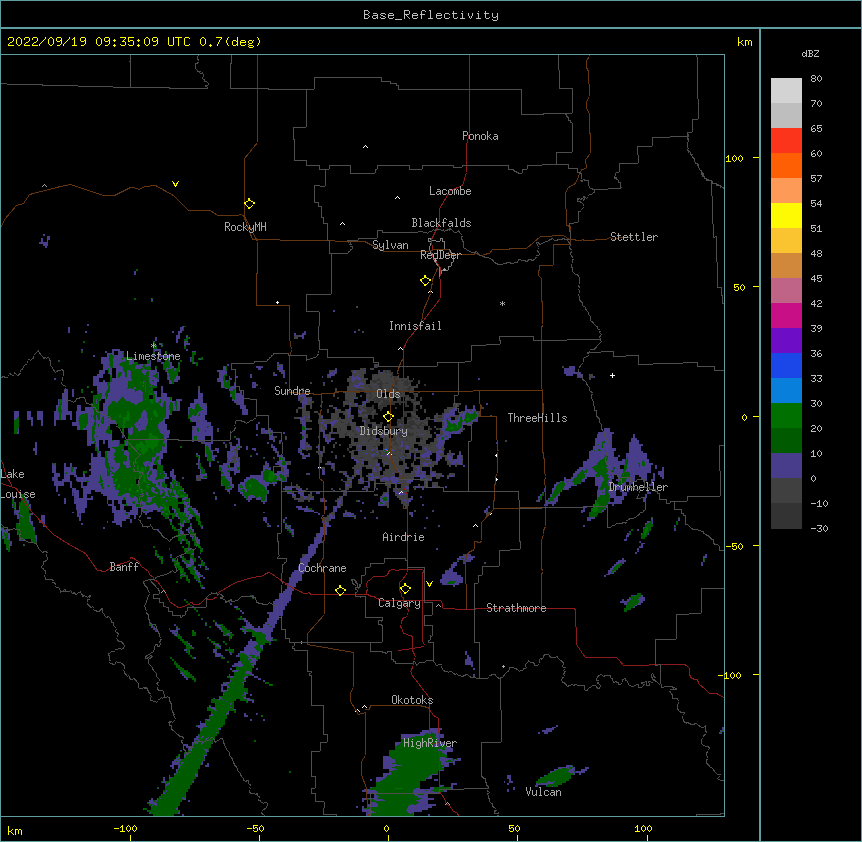Click the 2022/09/19 09:35:09 UTC timestamp
Screen dimensions: 862x842
click(x=99, y=42)
